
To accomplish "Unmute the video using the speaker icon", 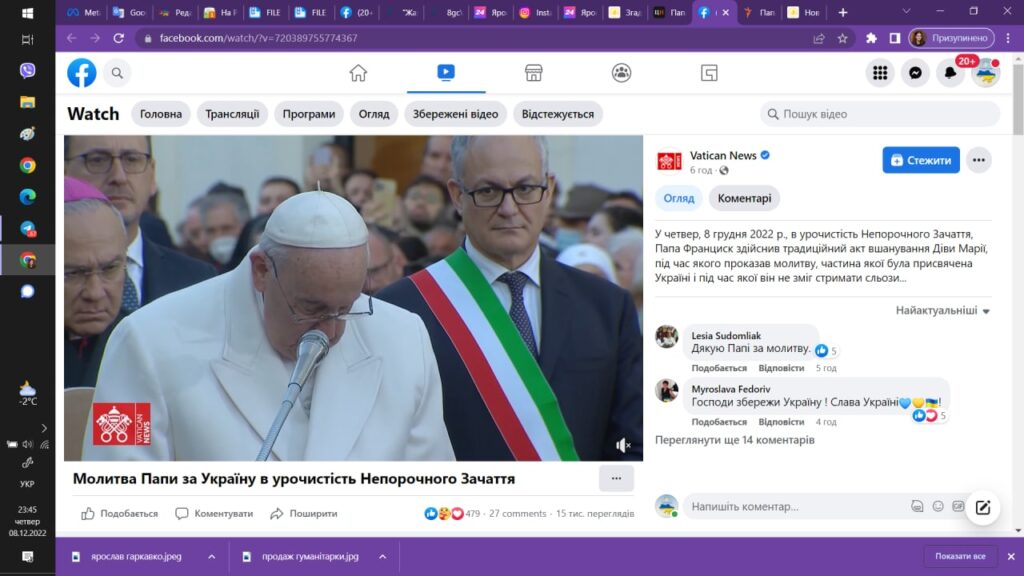I will 623,445.
